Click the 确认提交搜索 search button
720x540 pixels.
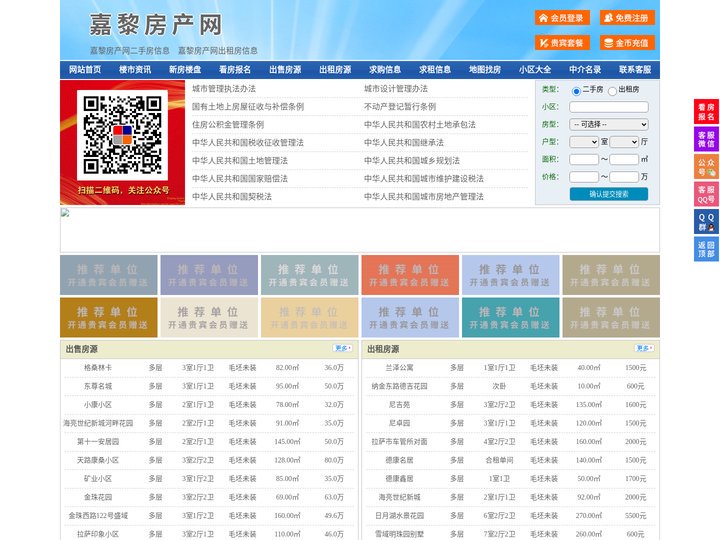point(609,194)
